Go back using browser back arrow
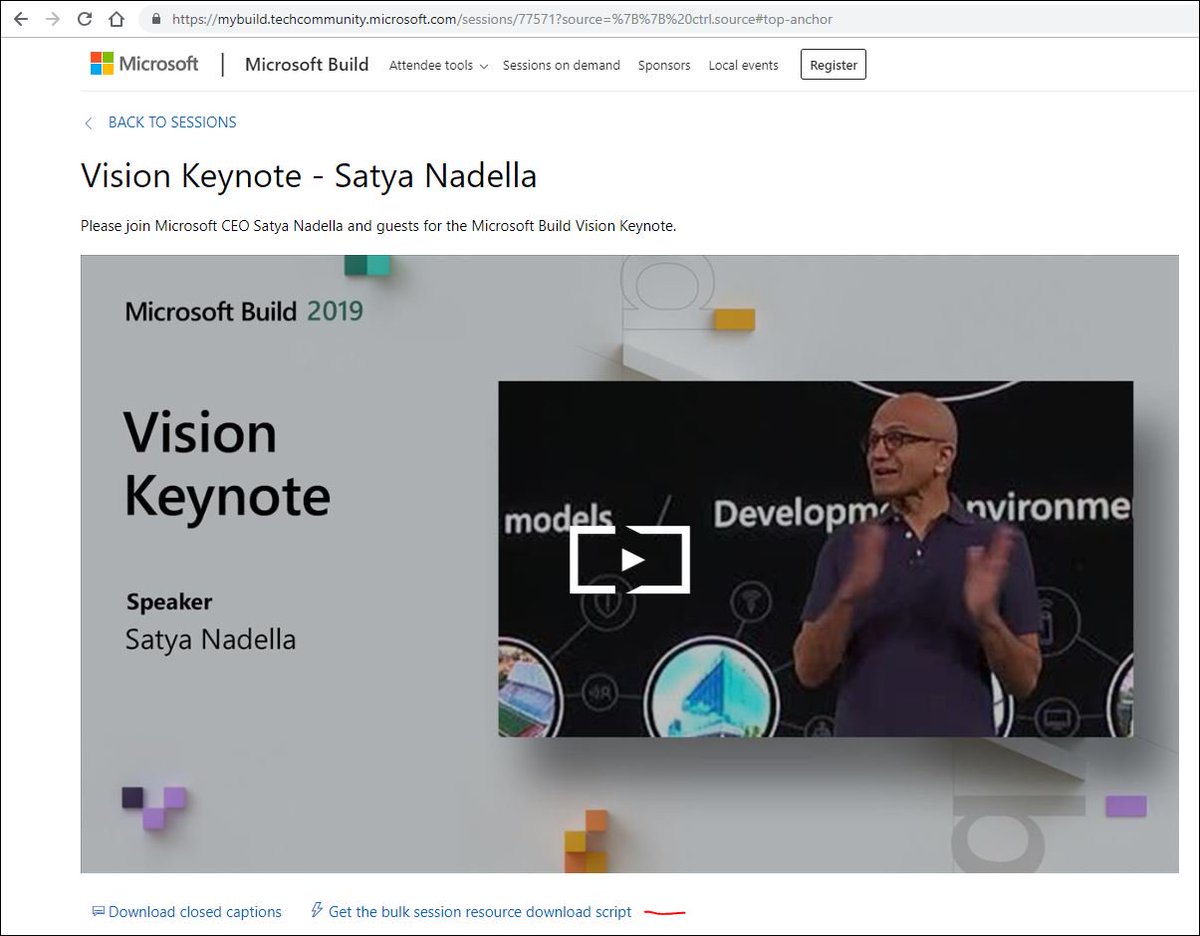Screen dimensions: 1200x936 pos(20,19)
